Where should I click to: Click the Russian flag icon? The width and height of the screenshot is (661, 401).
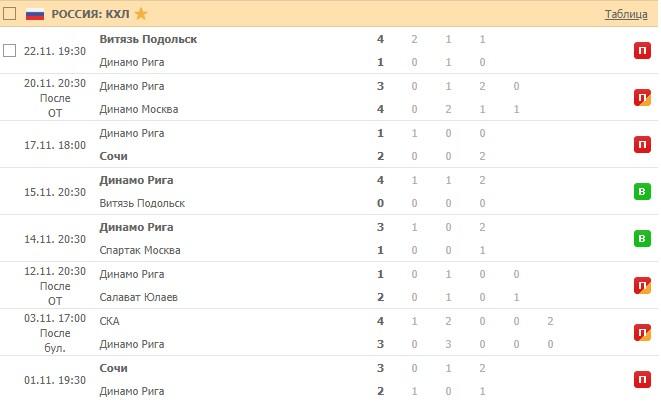(x=35, y=14)
